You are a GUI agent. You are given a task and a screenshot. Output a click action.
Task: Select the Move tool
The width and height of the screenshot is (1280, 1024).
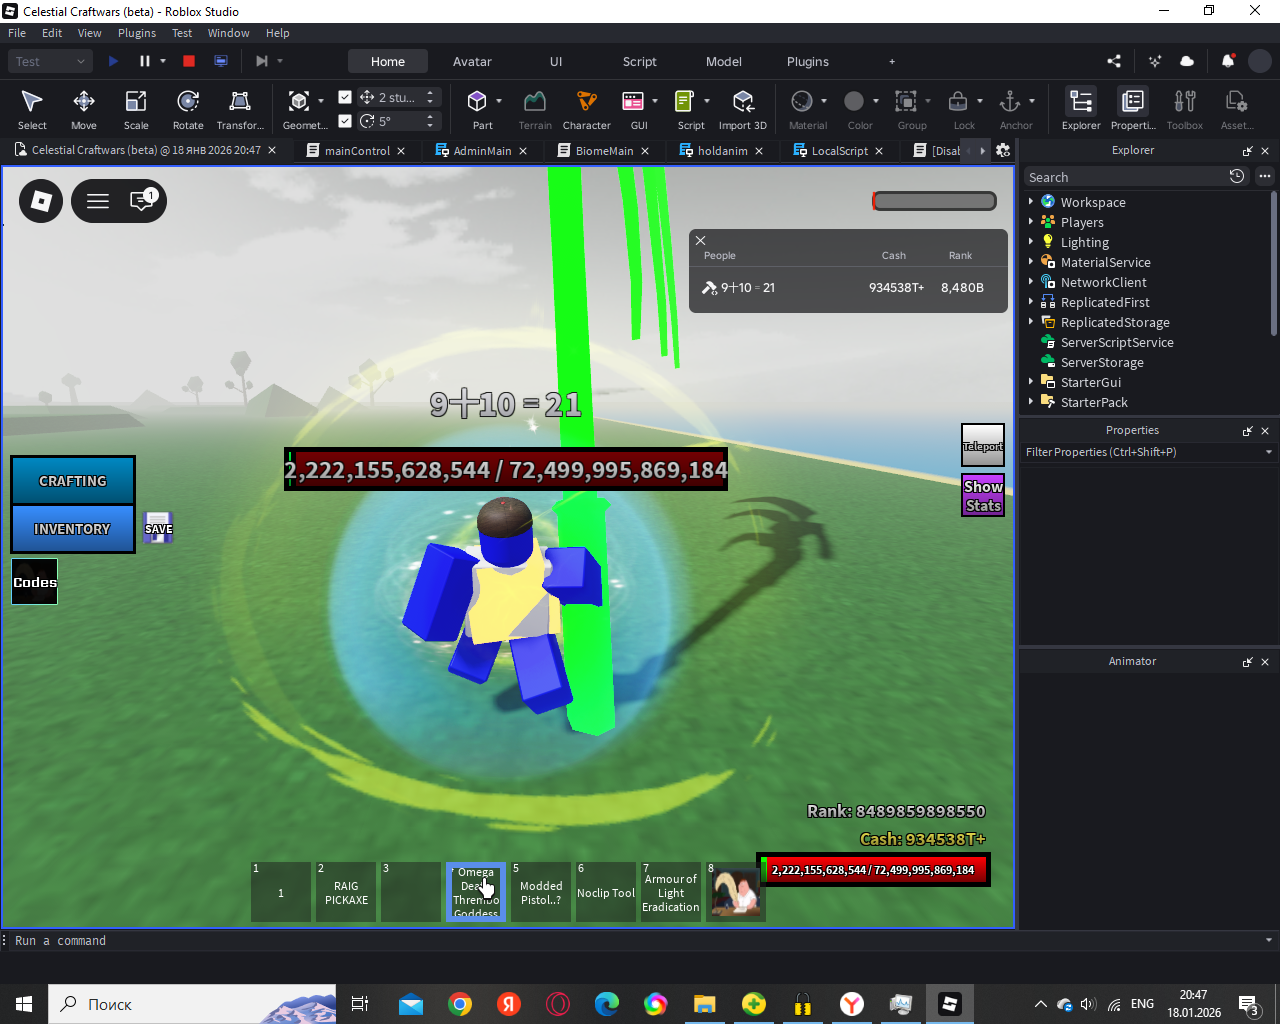click(x=84, y=109)
